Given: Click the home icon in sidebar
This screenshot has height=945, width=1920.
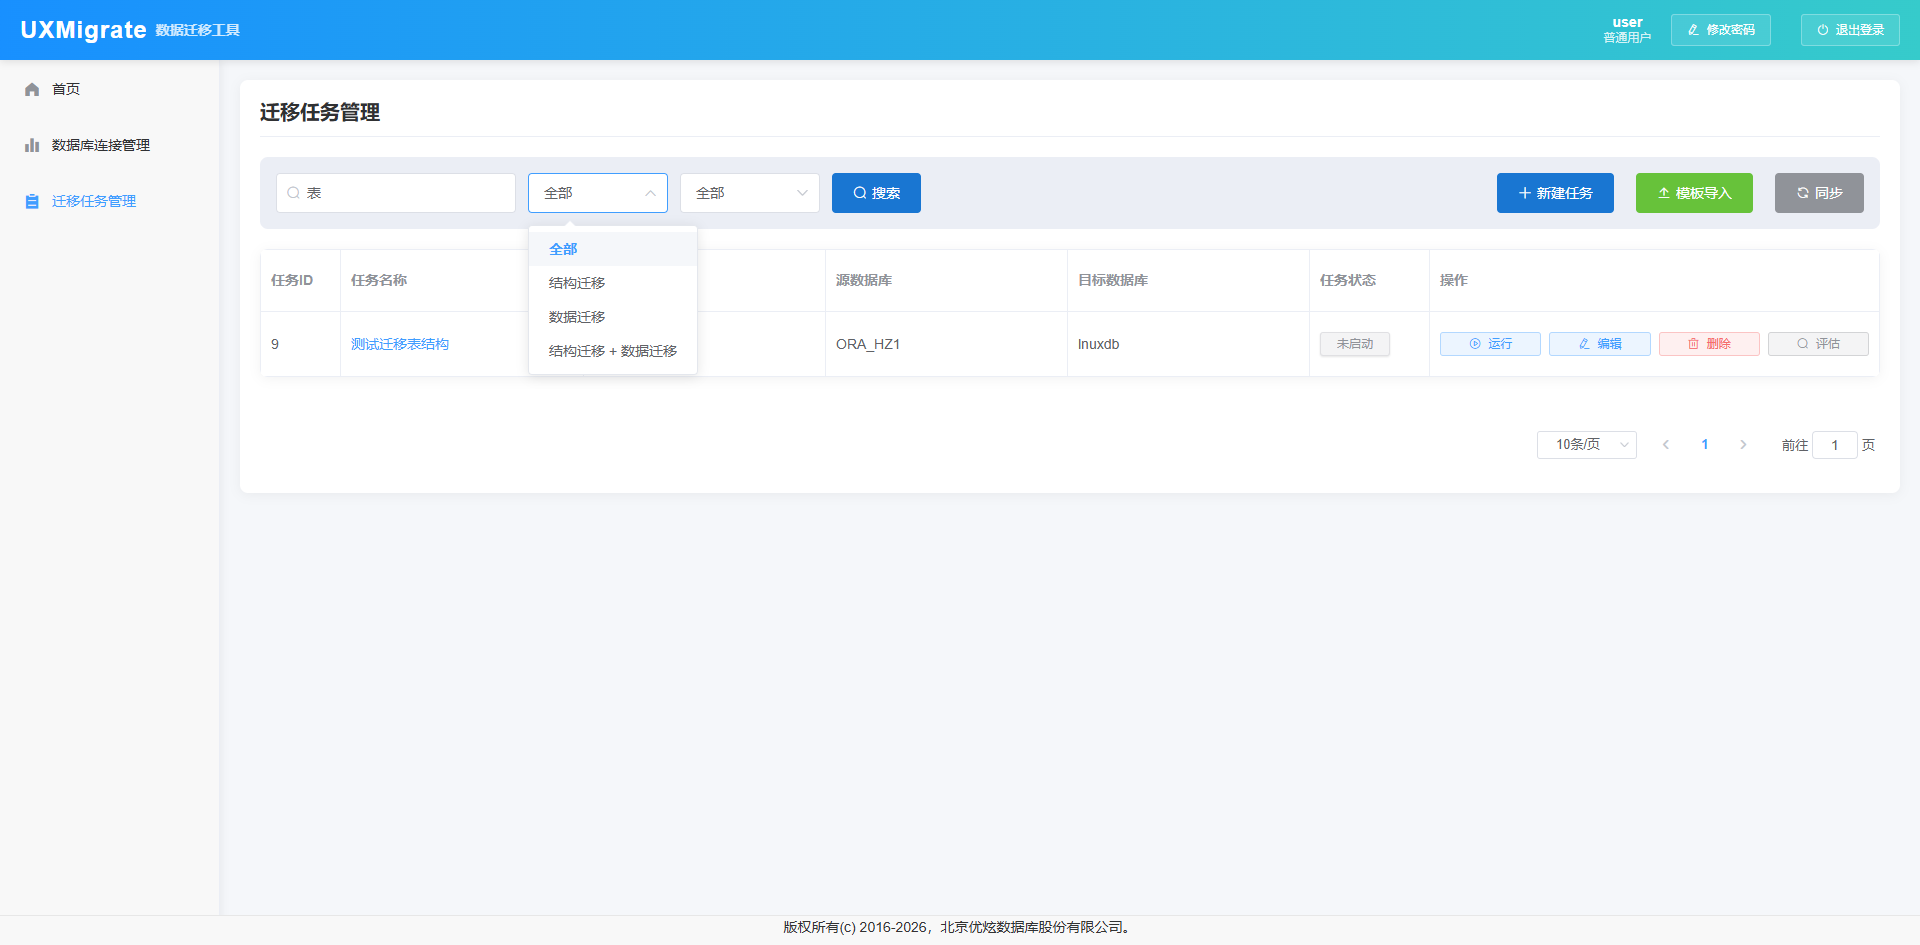Looking at the screenshot, I should (x=32, y=89).
